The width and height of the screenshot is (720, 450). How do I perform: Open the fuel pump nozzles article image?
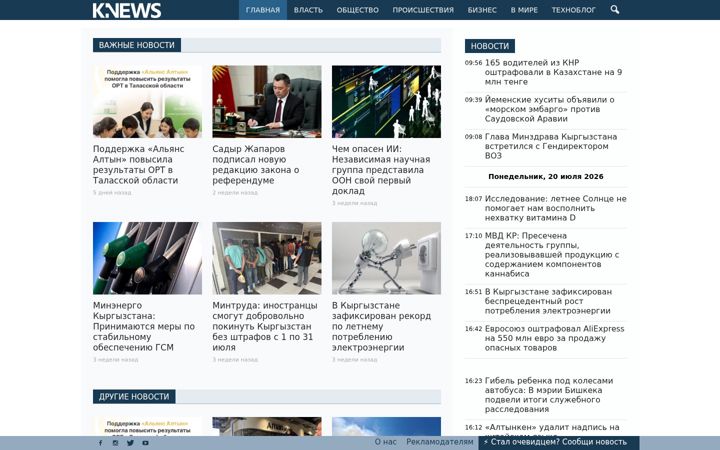point(147,258)
